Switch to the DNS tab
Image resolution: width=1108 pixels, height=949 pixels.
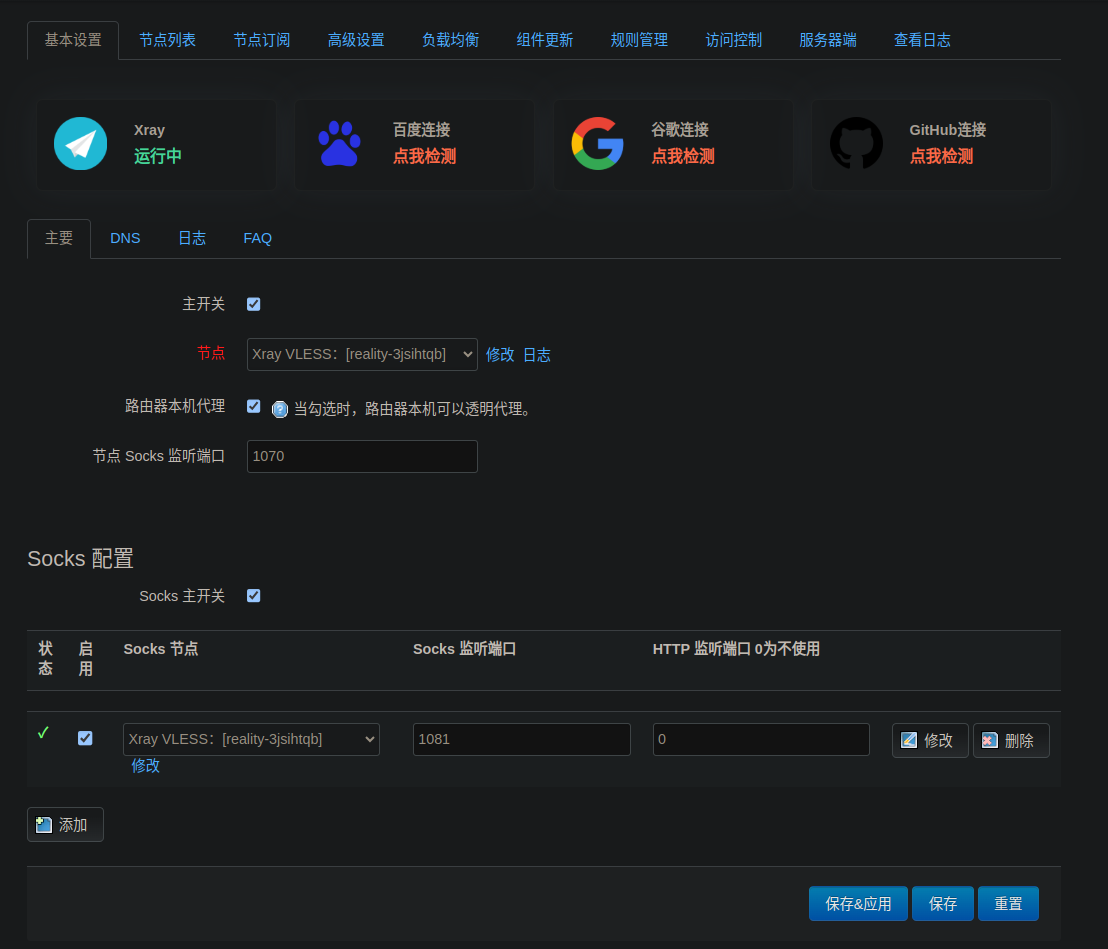[x=125, y=238]
